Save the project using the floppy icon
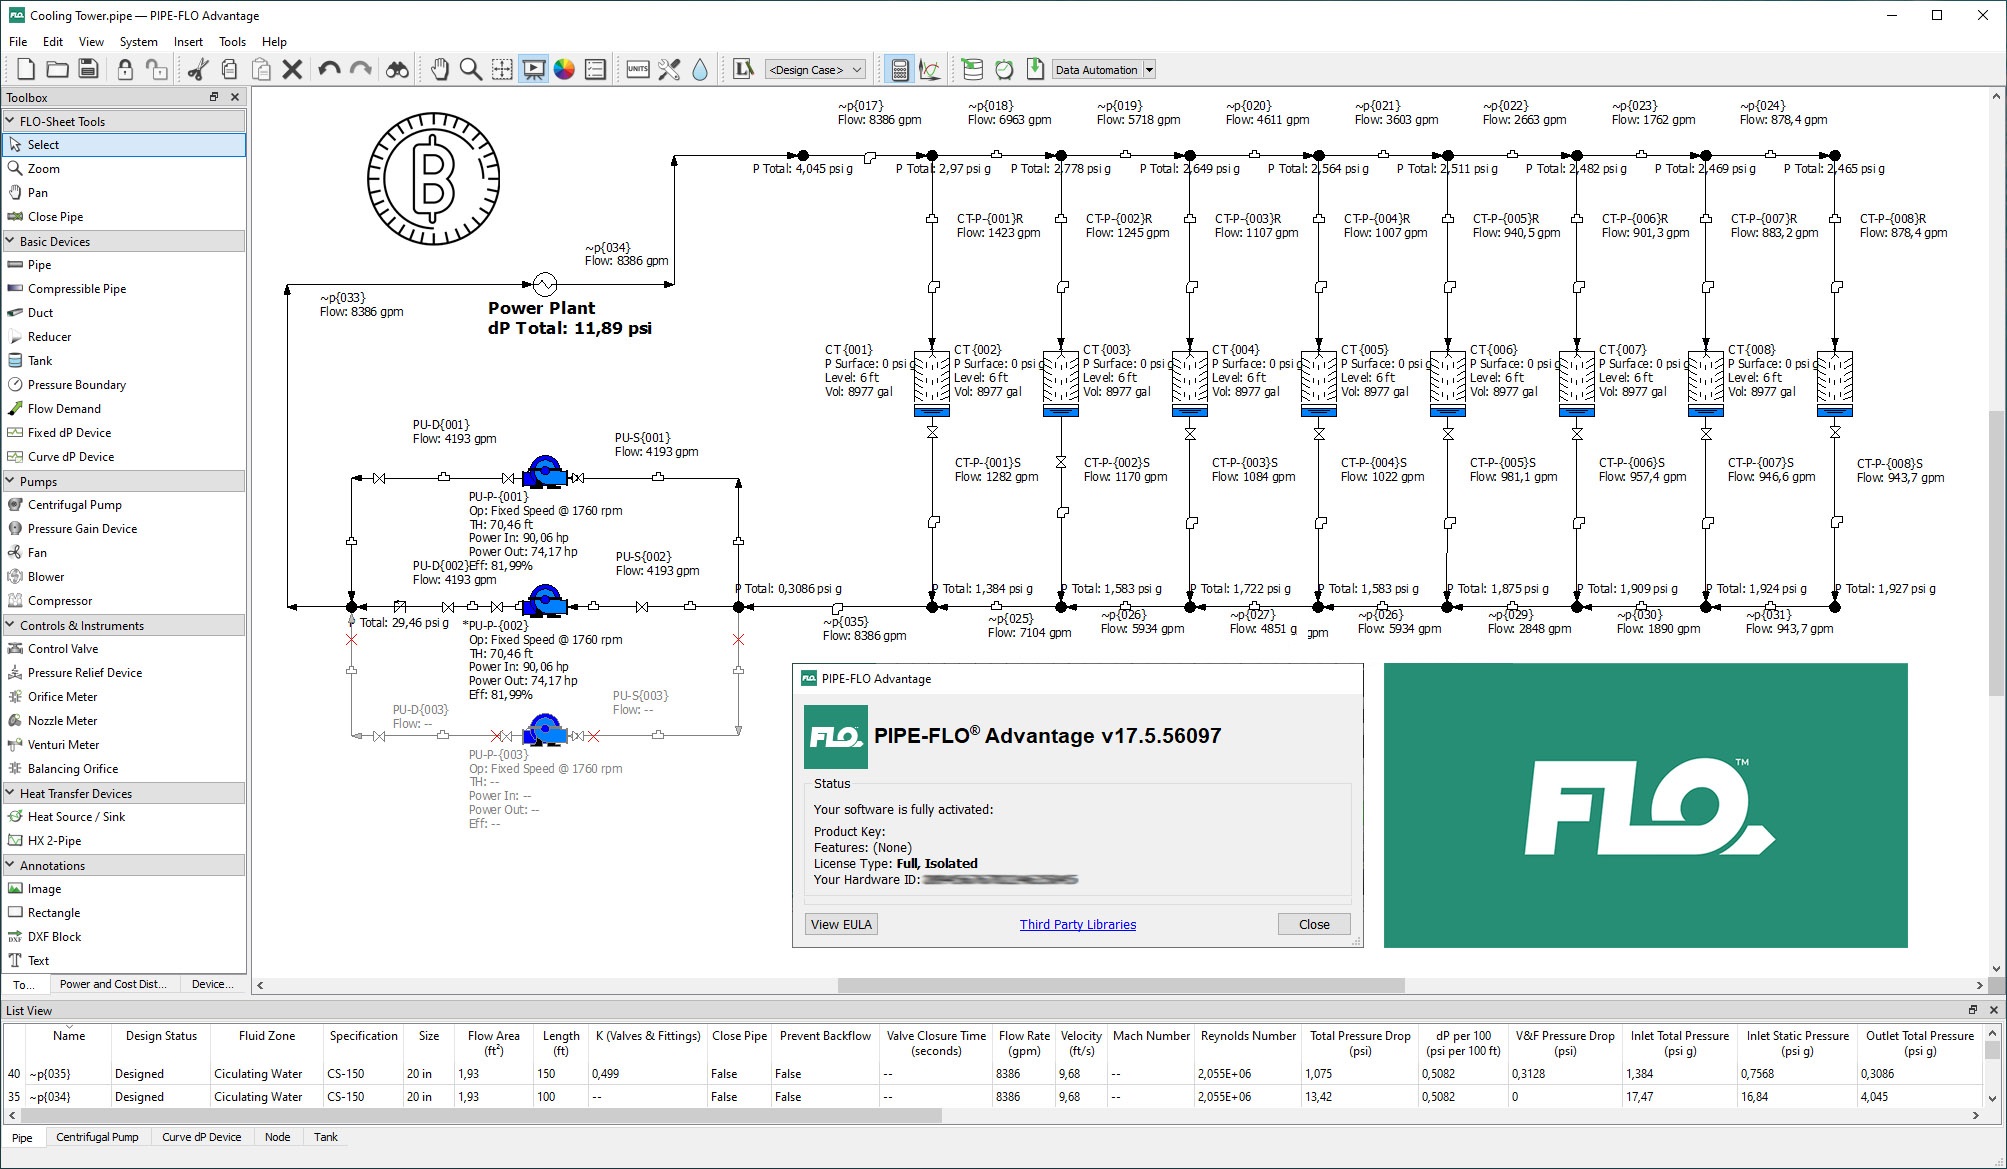This screenshot has height=1169, width=2007. 88,69
